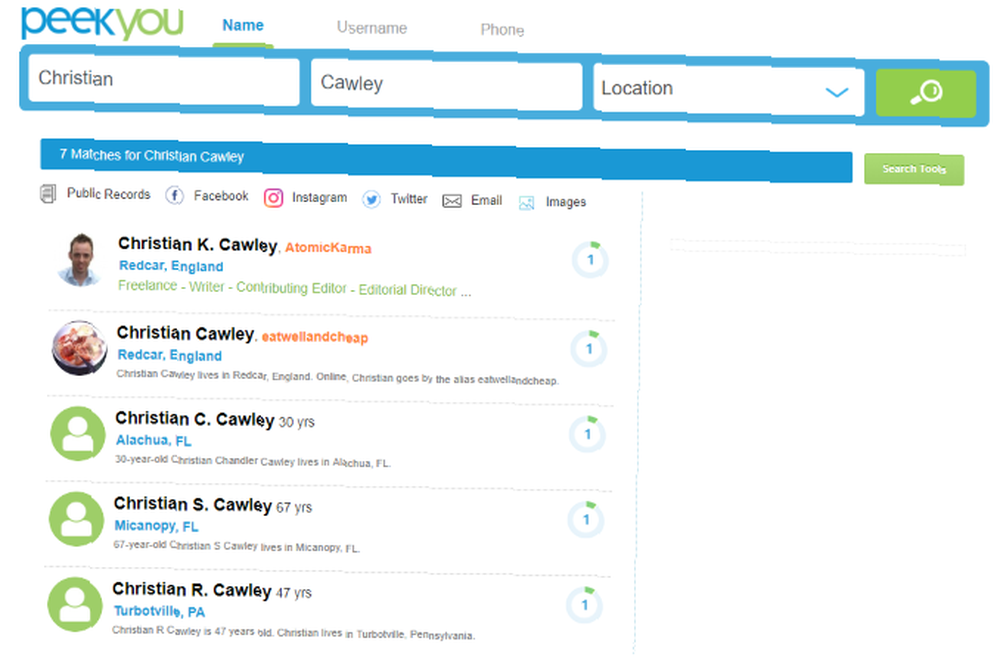
Task: Open the Christian Cawley eatwellandcheap result name
Action: point(186,333)
